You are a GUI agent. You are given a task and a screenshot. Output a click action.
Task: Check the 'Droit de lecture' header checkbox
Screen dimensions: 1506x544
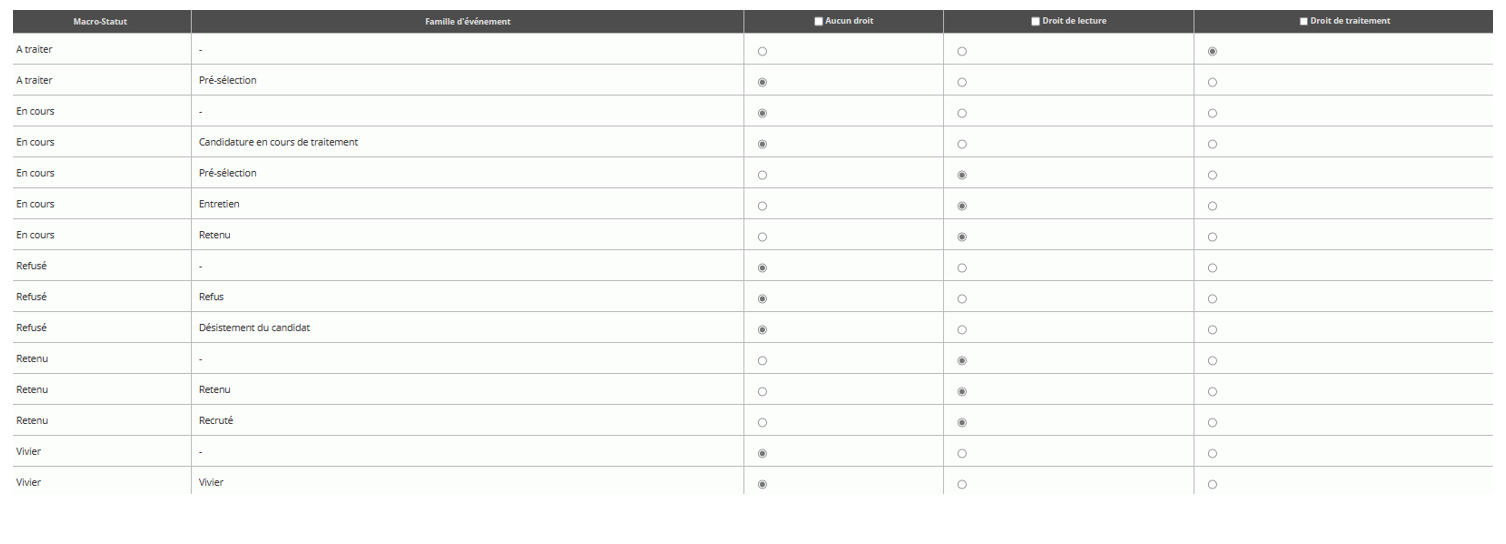[x=1035, y=21]
